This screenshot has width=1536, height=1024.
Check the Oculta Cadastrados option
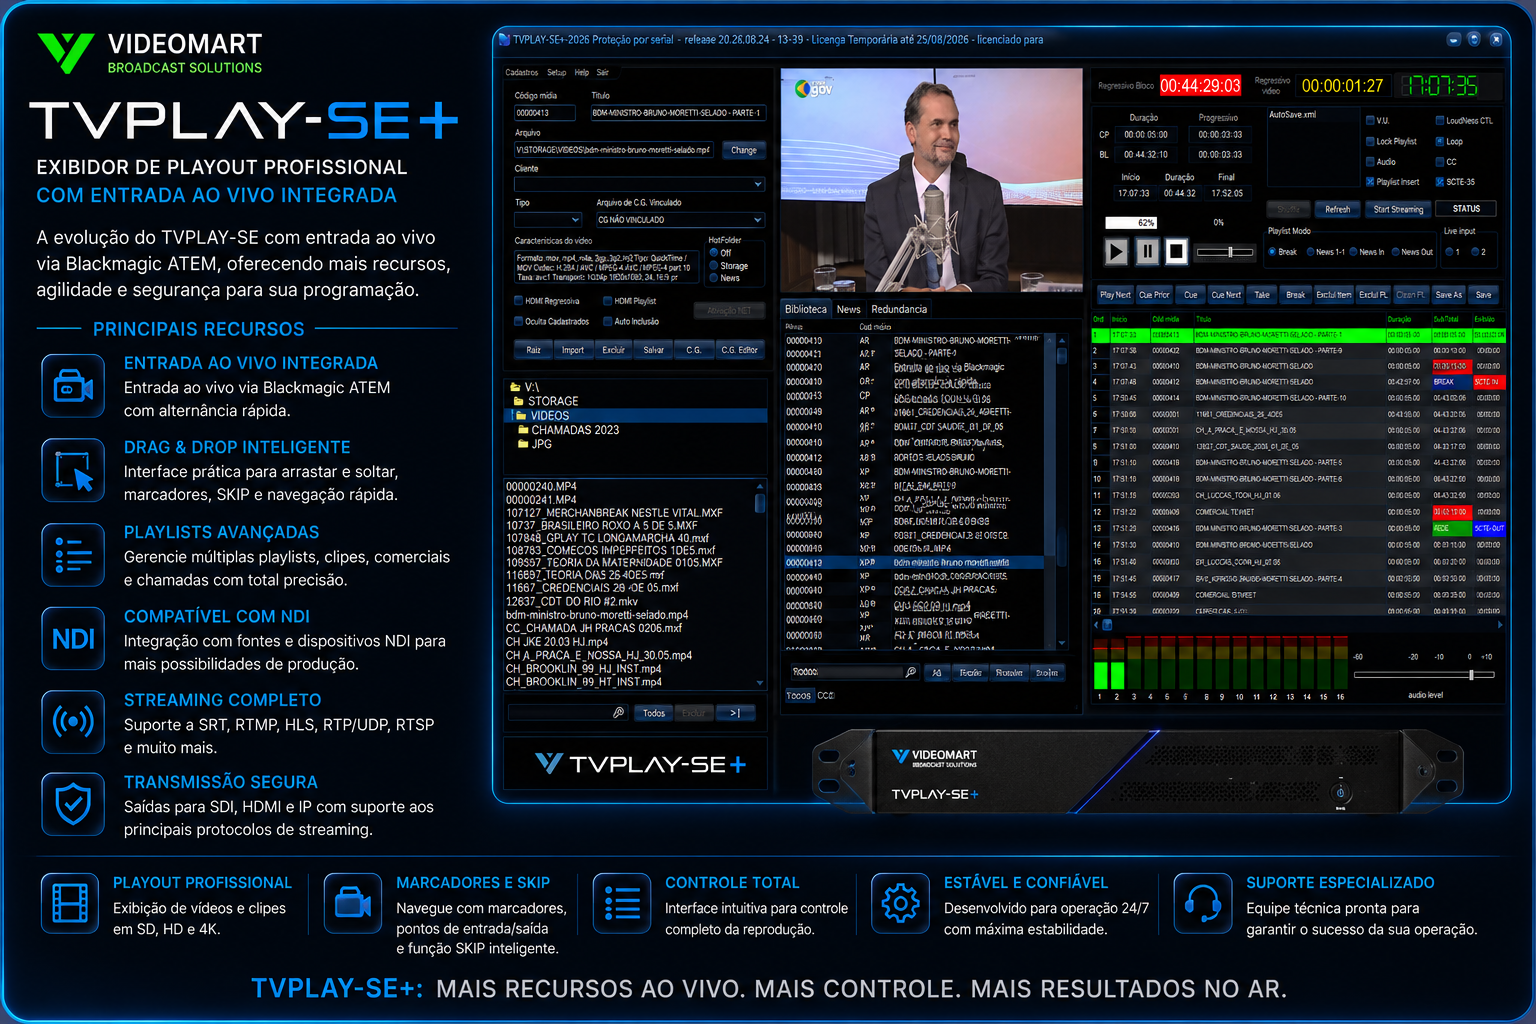point(518,321)
